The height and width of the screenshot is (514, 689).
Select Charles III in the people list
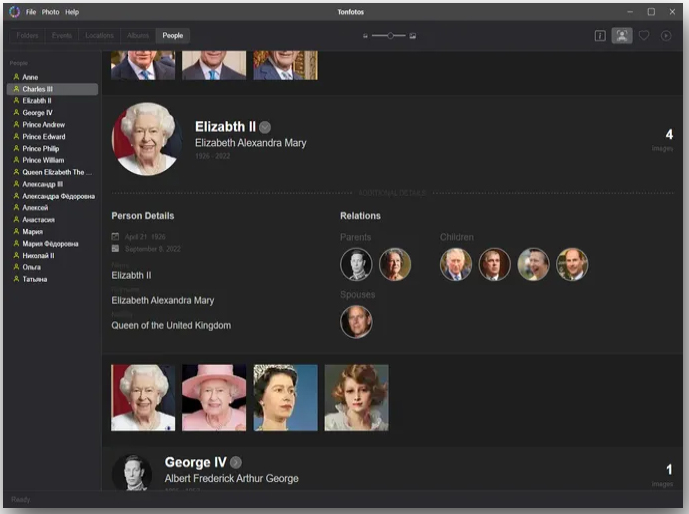(52, 89)
